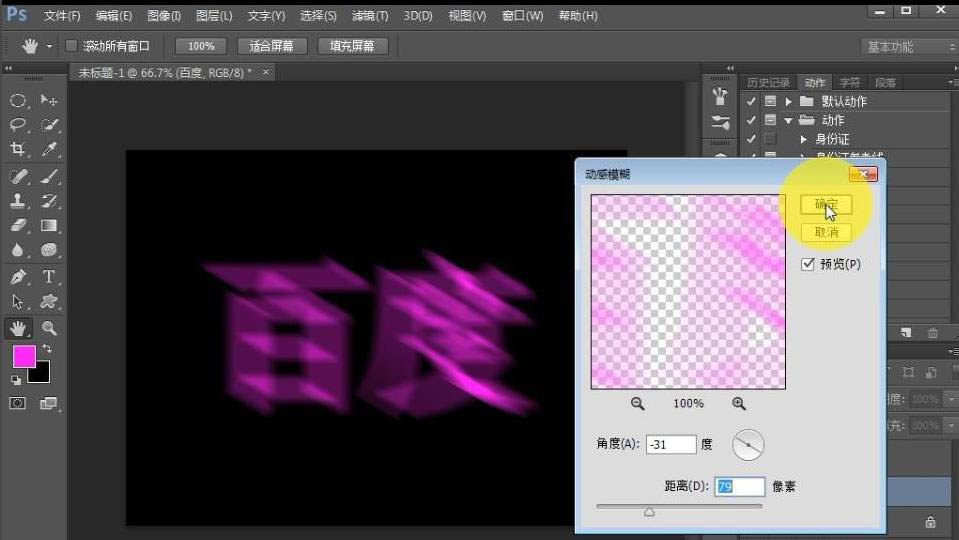Select the Crop tool

click(18, 149)
